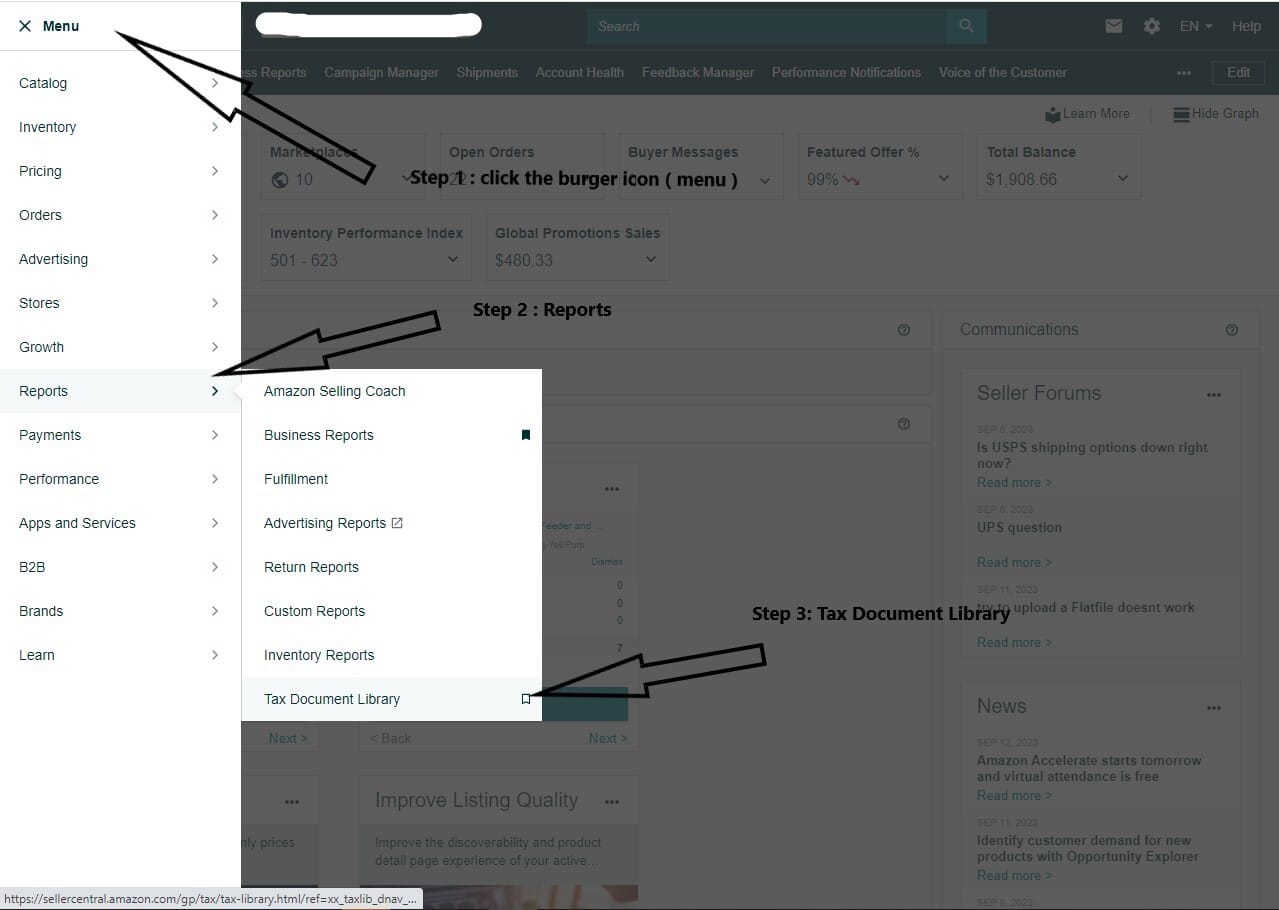1279x910 pixels.
Task: Expand the Pricing menu chevron
Action: [x=215, y=171]
